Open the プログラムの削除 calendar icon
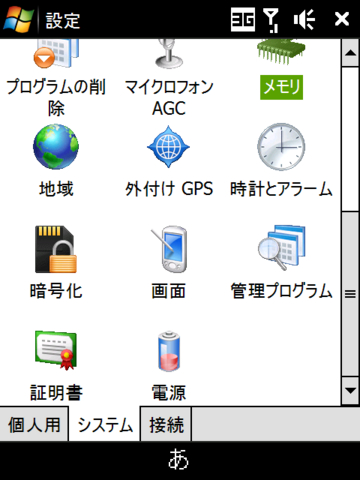Screen dimensions: 360x480 [x=56, y=53]
